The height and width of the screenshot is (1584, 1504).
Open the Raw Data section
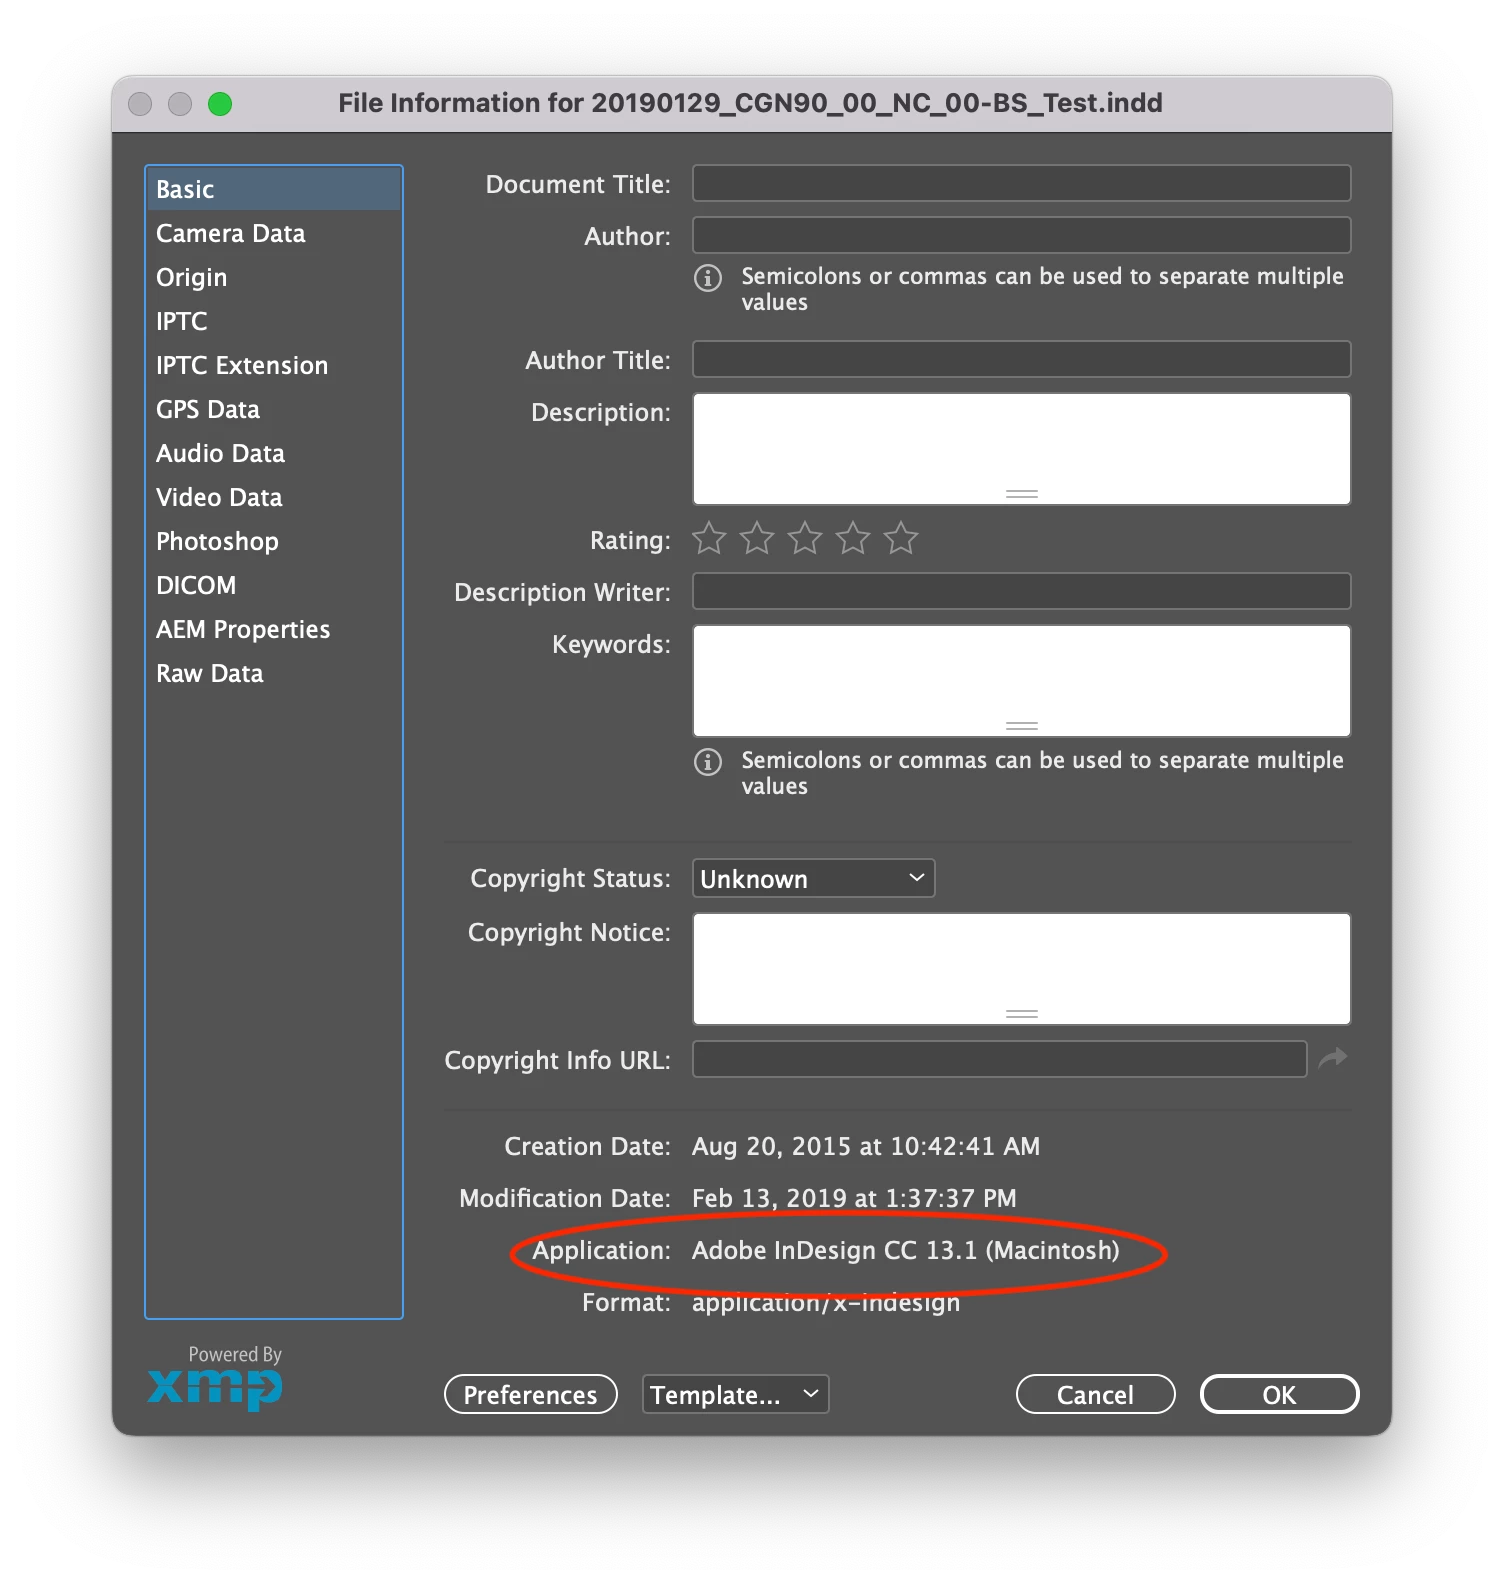click(x=274, y=673)
